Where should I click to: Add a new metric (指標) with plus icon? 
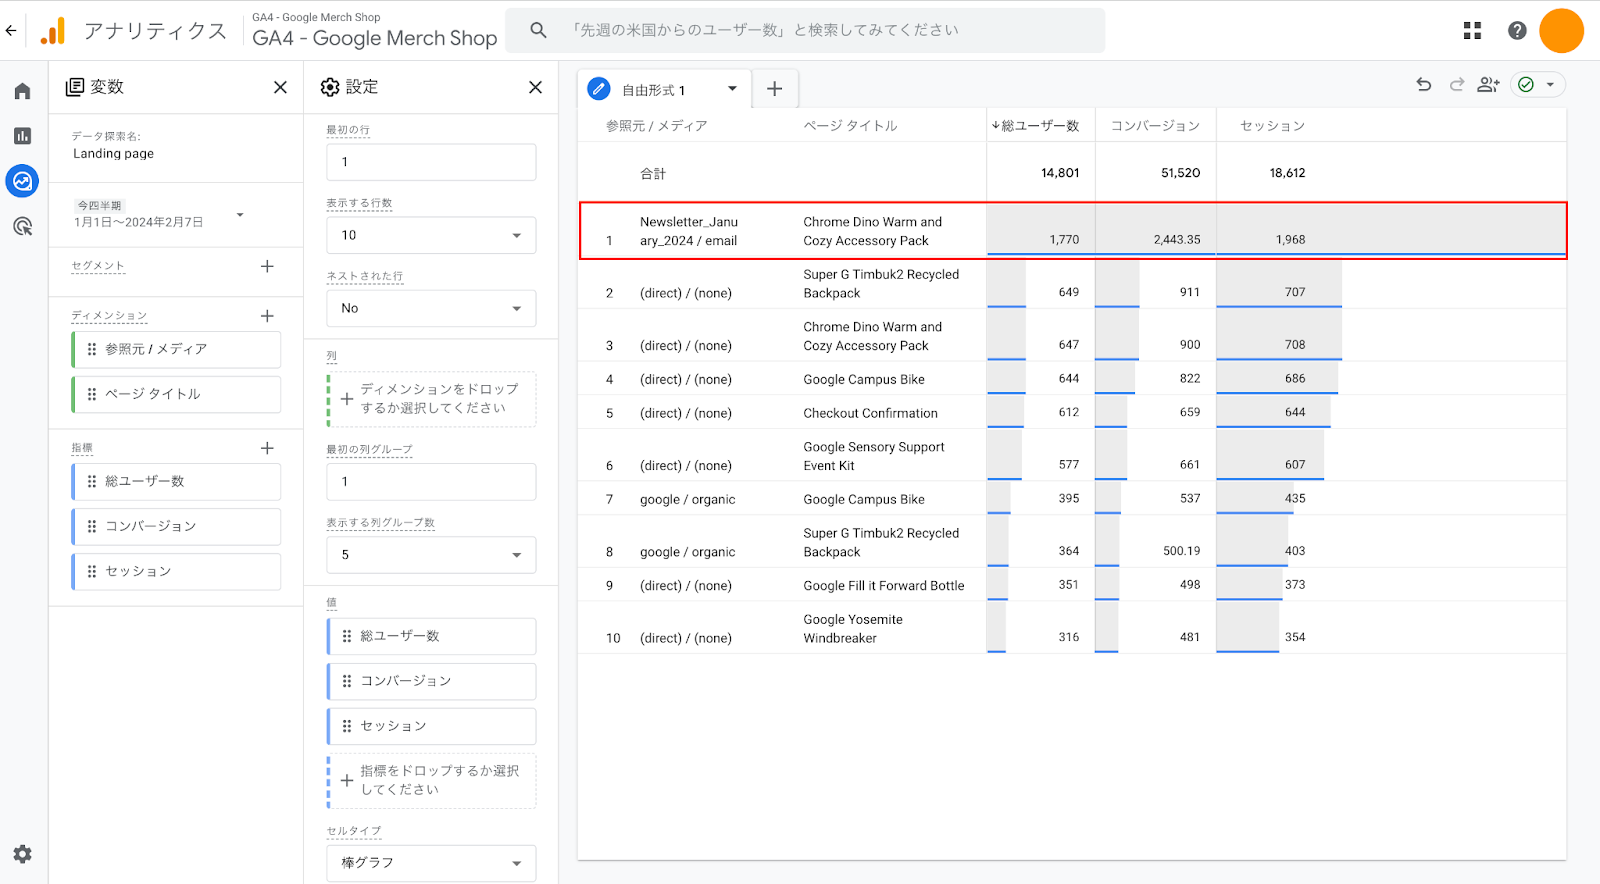267,448
